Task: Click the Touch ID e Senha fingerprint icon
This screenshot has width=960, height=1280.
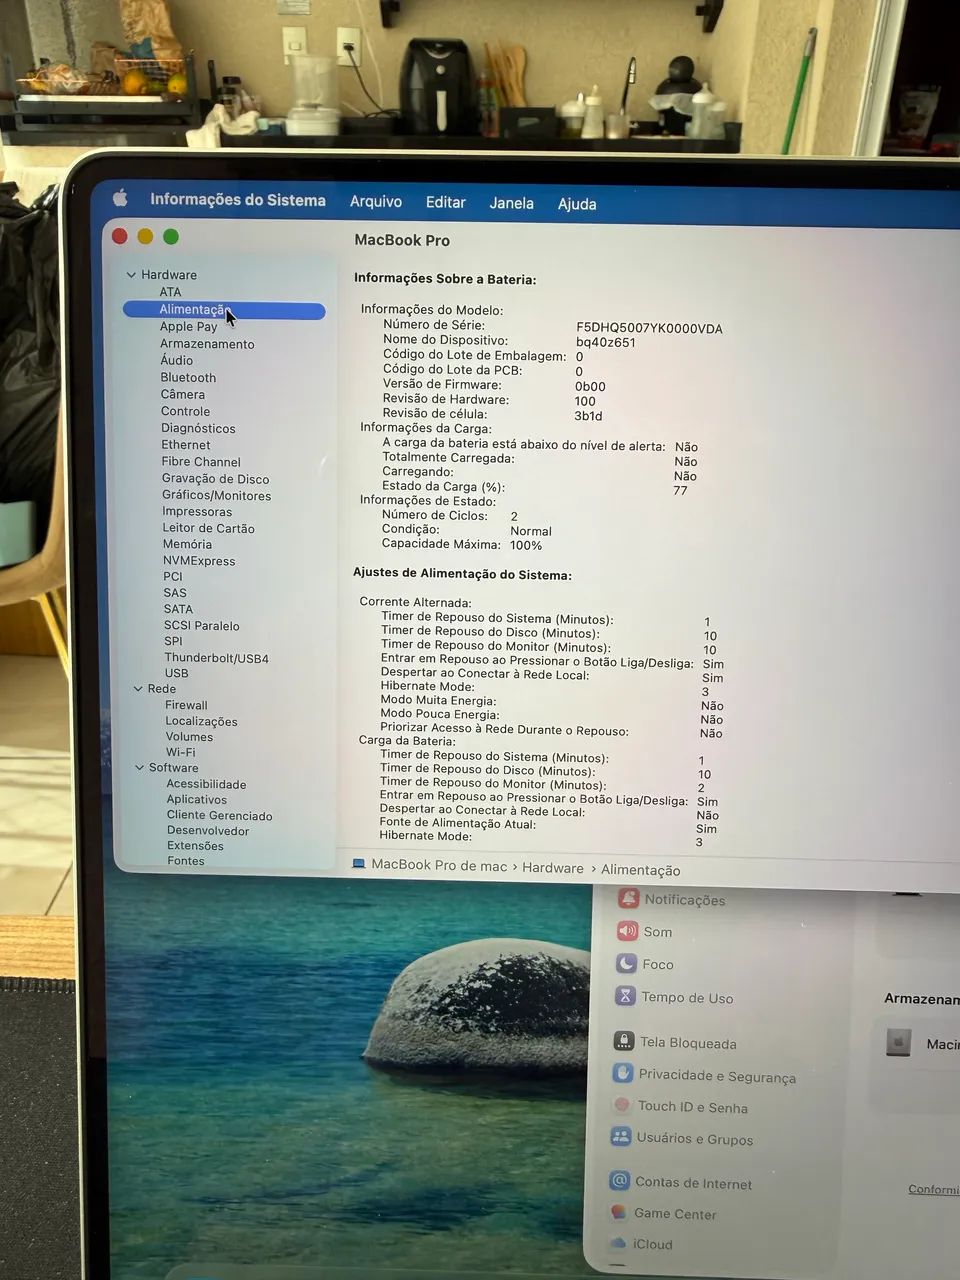Action: tap(621, 1105)
